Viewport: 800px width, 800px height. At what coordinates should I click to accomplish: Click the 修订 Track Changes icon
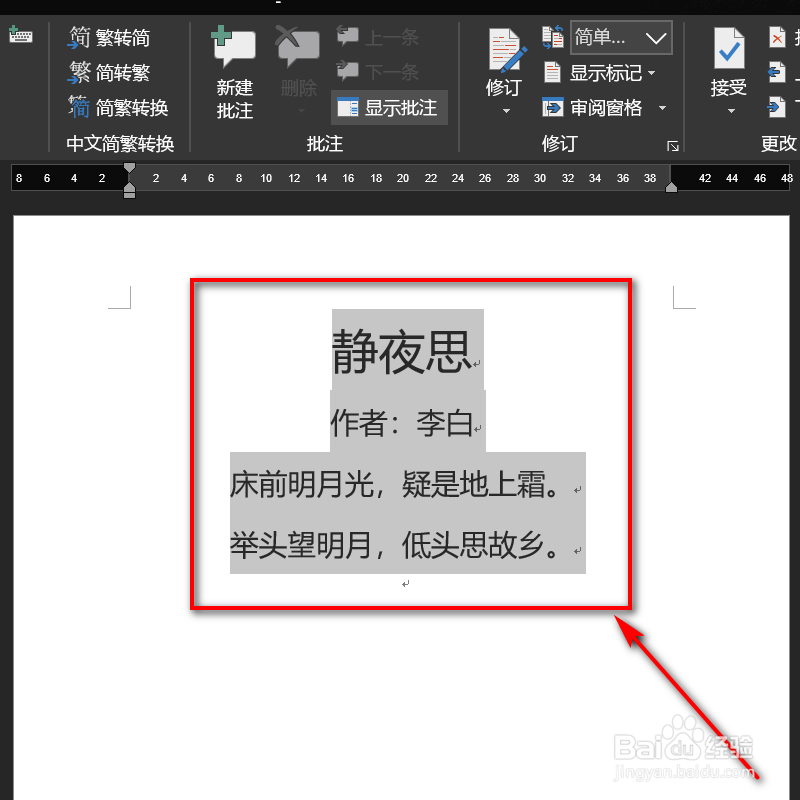click(x=506, y=50)
